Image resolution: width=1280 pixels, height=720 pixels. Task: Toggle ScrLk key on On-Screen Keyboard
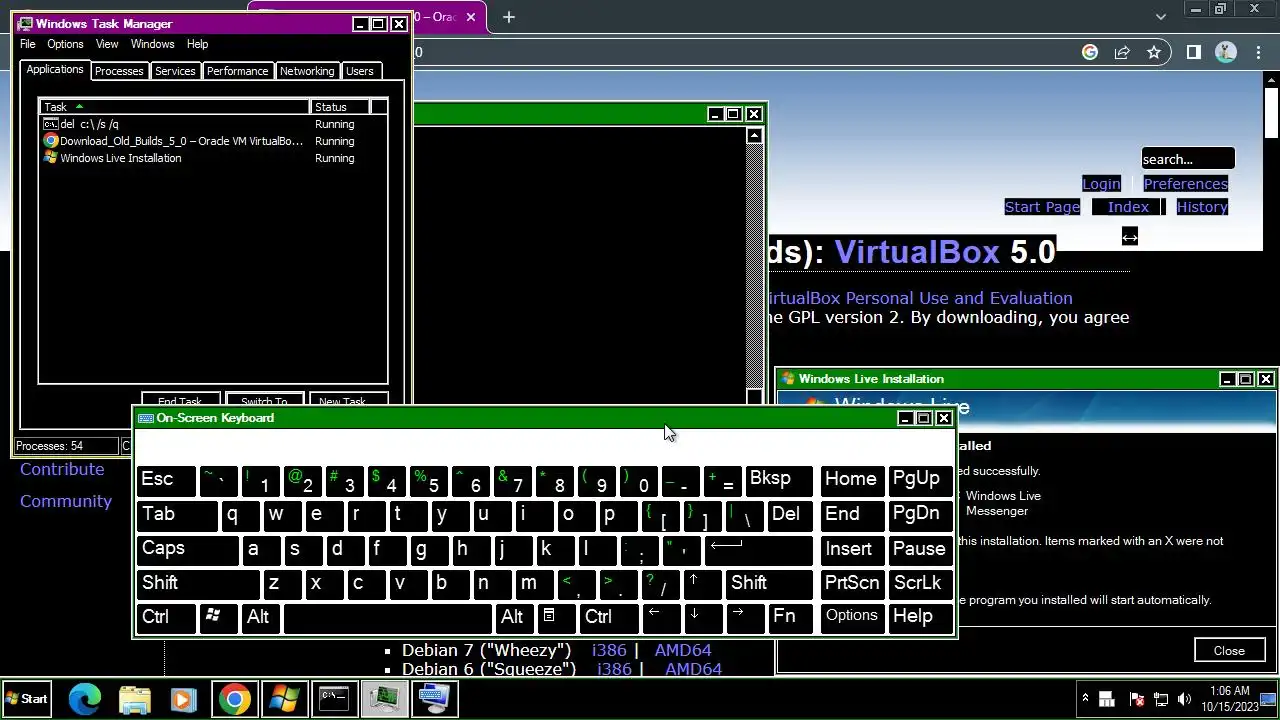(x=920, y=584)
